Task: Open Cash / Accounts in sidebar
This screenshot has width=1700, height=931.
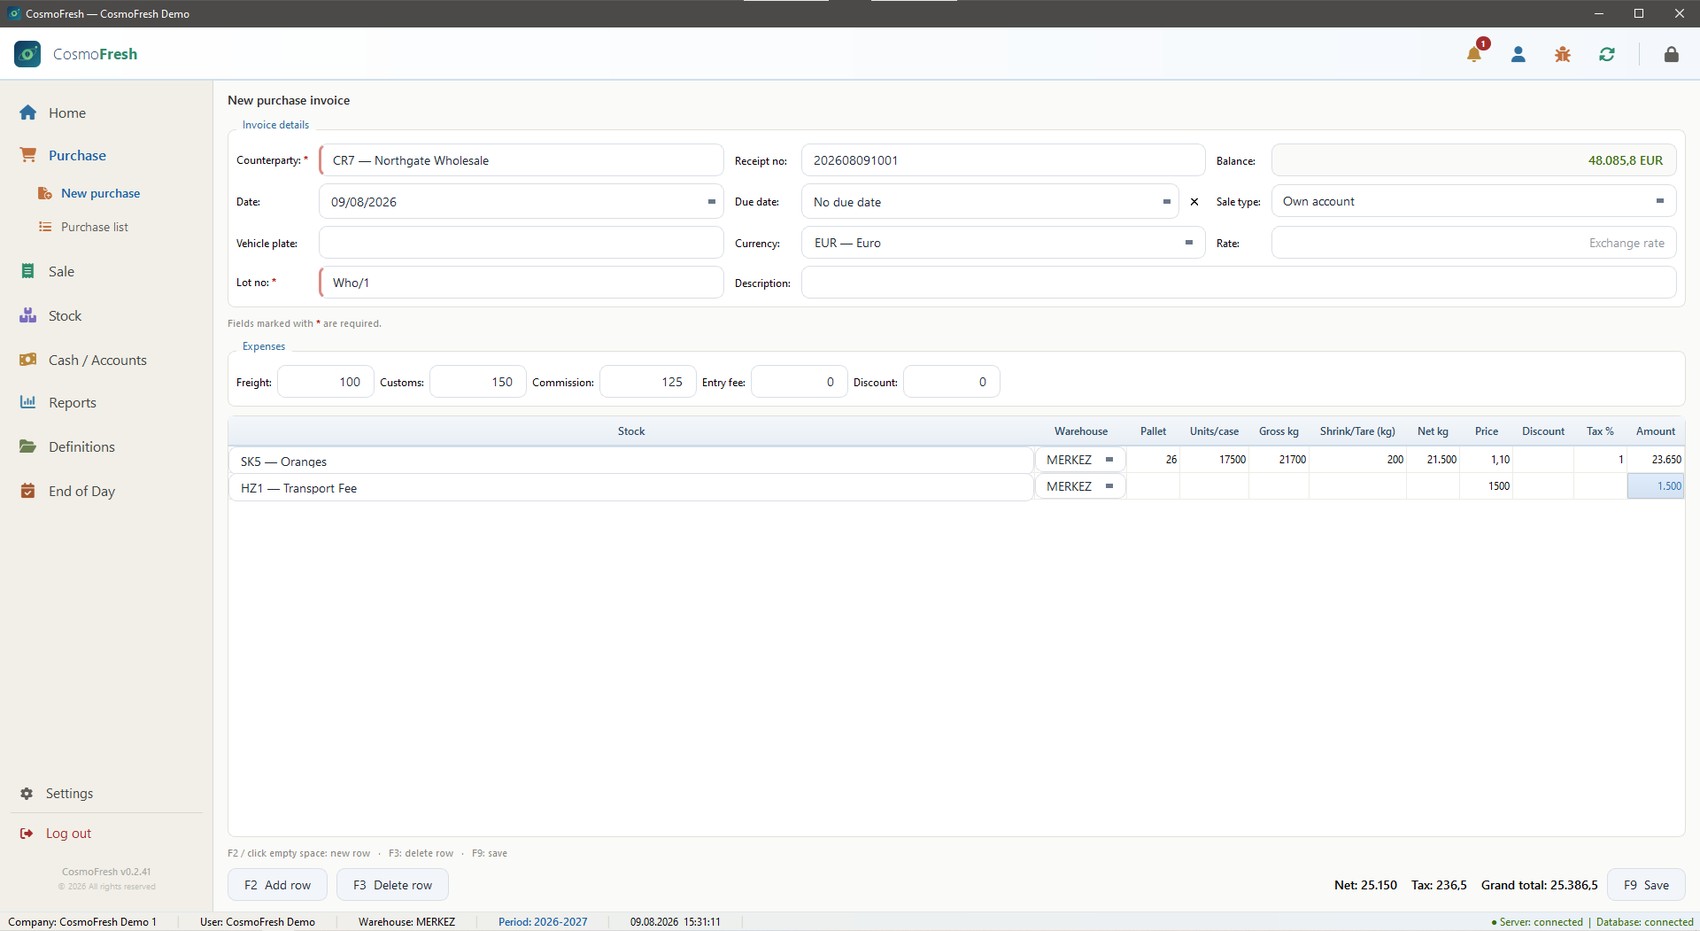Action: (x=97, y=360)
